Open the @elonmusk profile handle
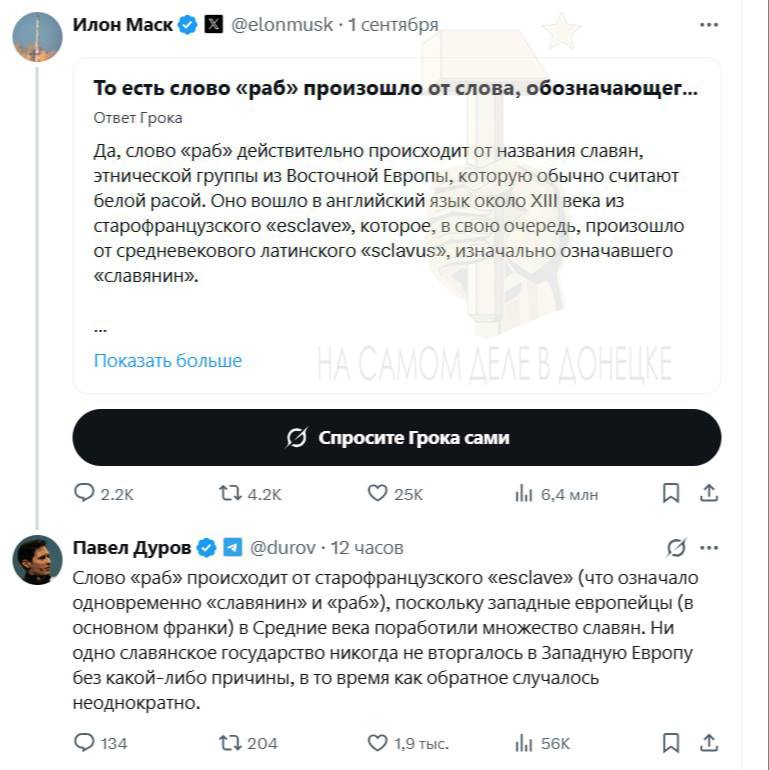 pos(282,25)
